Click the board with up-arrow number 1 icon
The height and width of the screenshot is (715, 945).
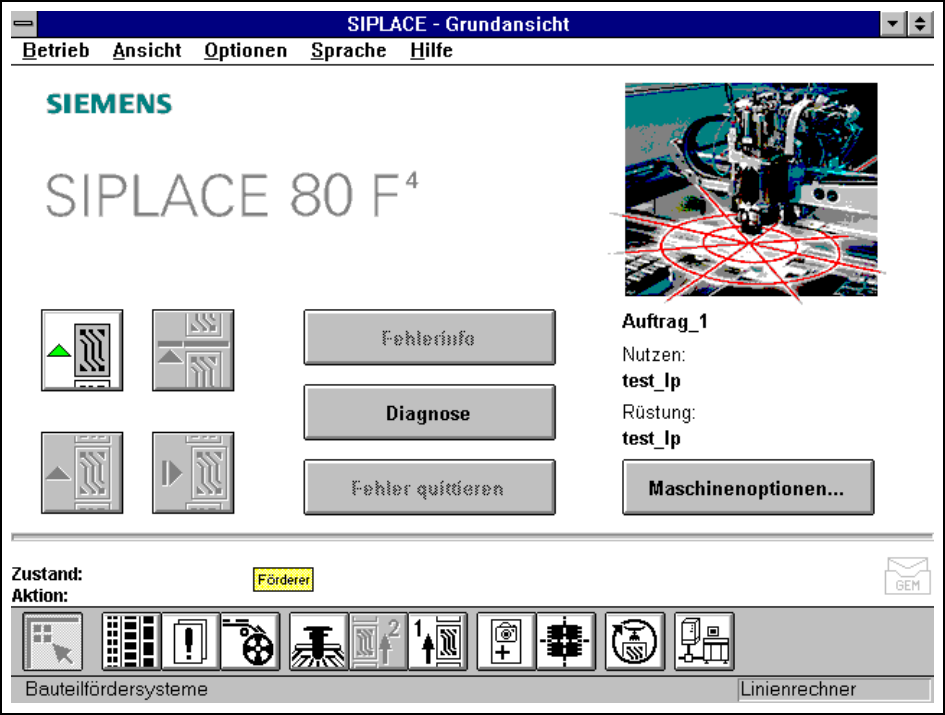pos(437,641)
